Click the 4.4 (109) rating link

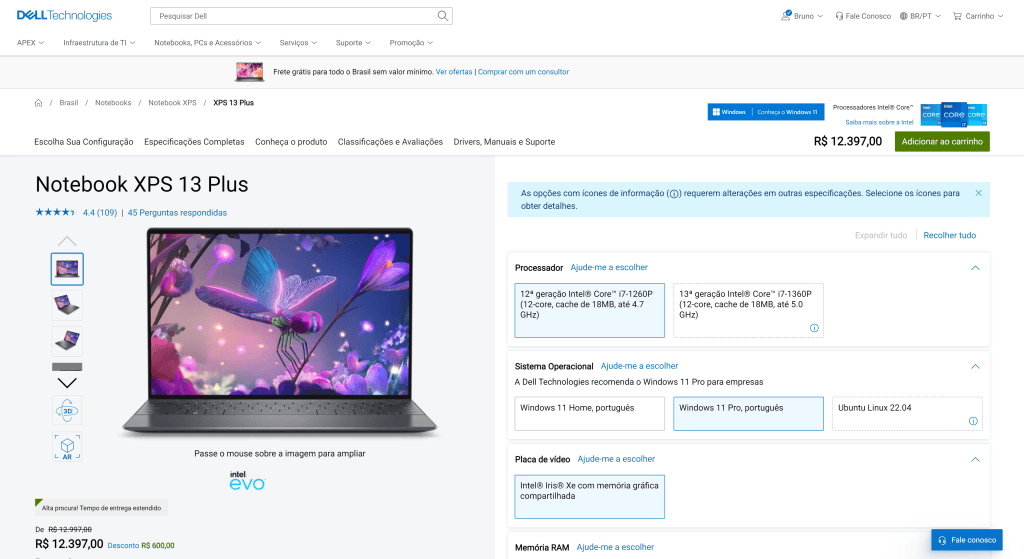pyautogui.click(x=100, y=213)
